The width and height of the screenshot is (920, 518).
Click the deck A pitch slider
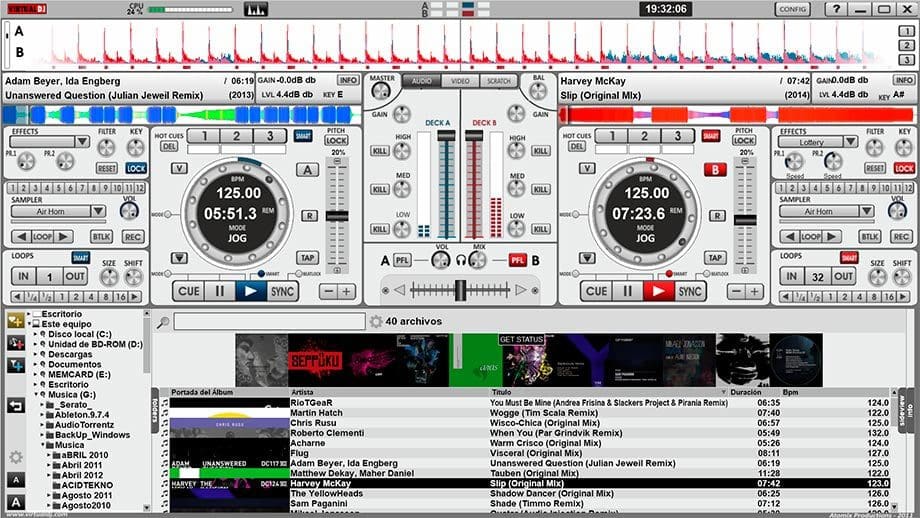(x=337, y=216)
